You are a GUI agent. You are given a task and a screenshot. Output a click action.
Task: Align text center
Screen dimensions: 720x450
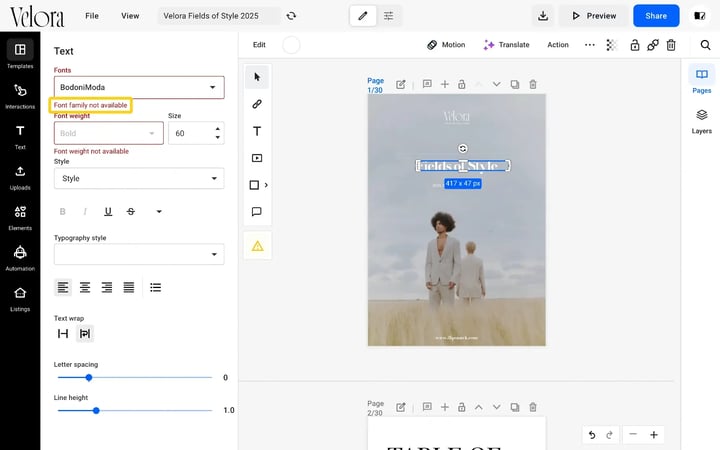[85, 287]
